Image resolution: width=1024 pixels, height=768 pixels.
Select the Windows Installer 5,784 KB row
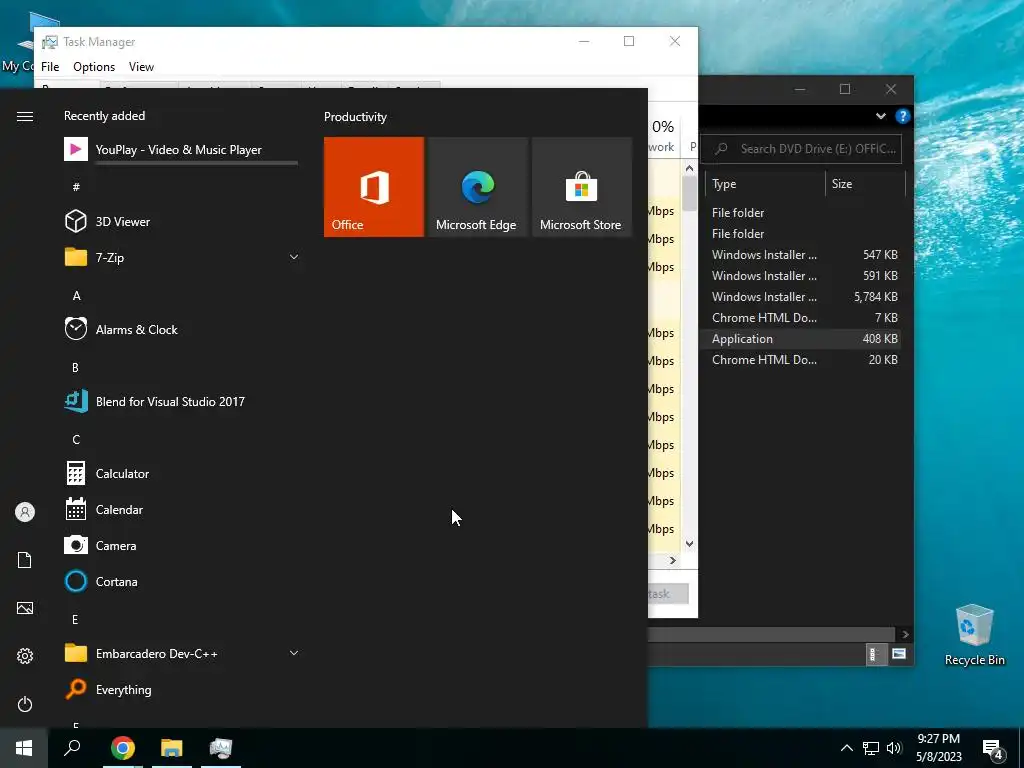(802, 296)
